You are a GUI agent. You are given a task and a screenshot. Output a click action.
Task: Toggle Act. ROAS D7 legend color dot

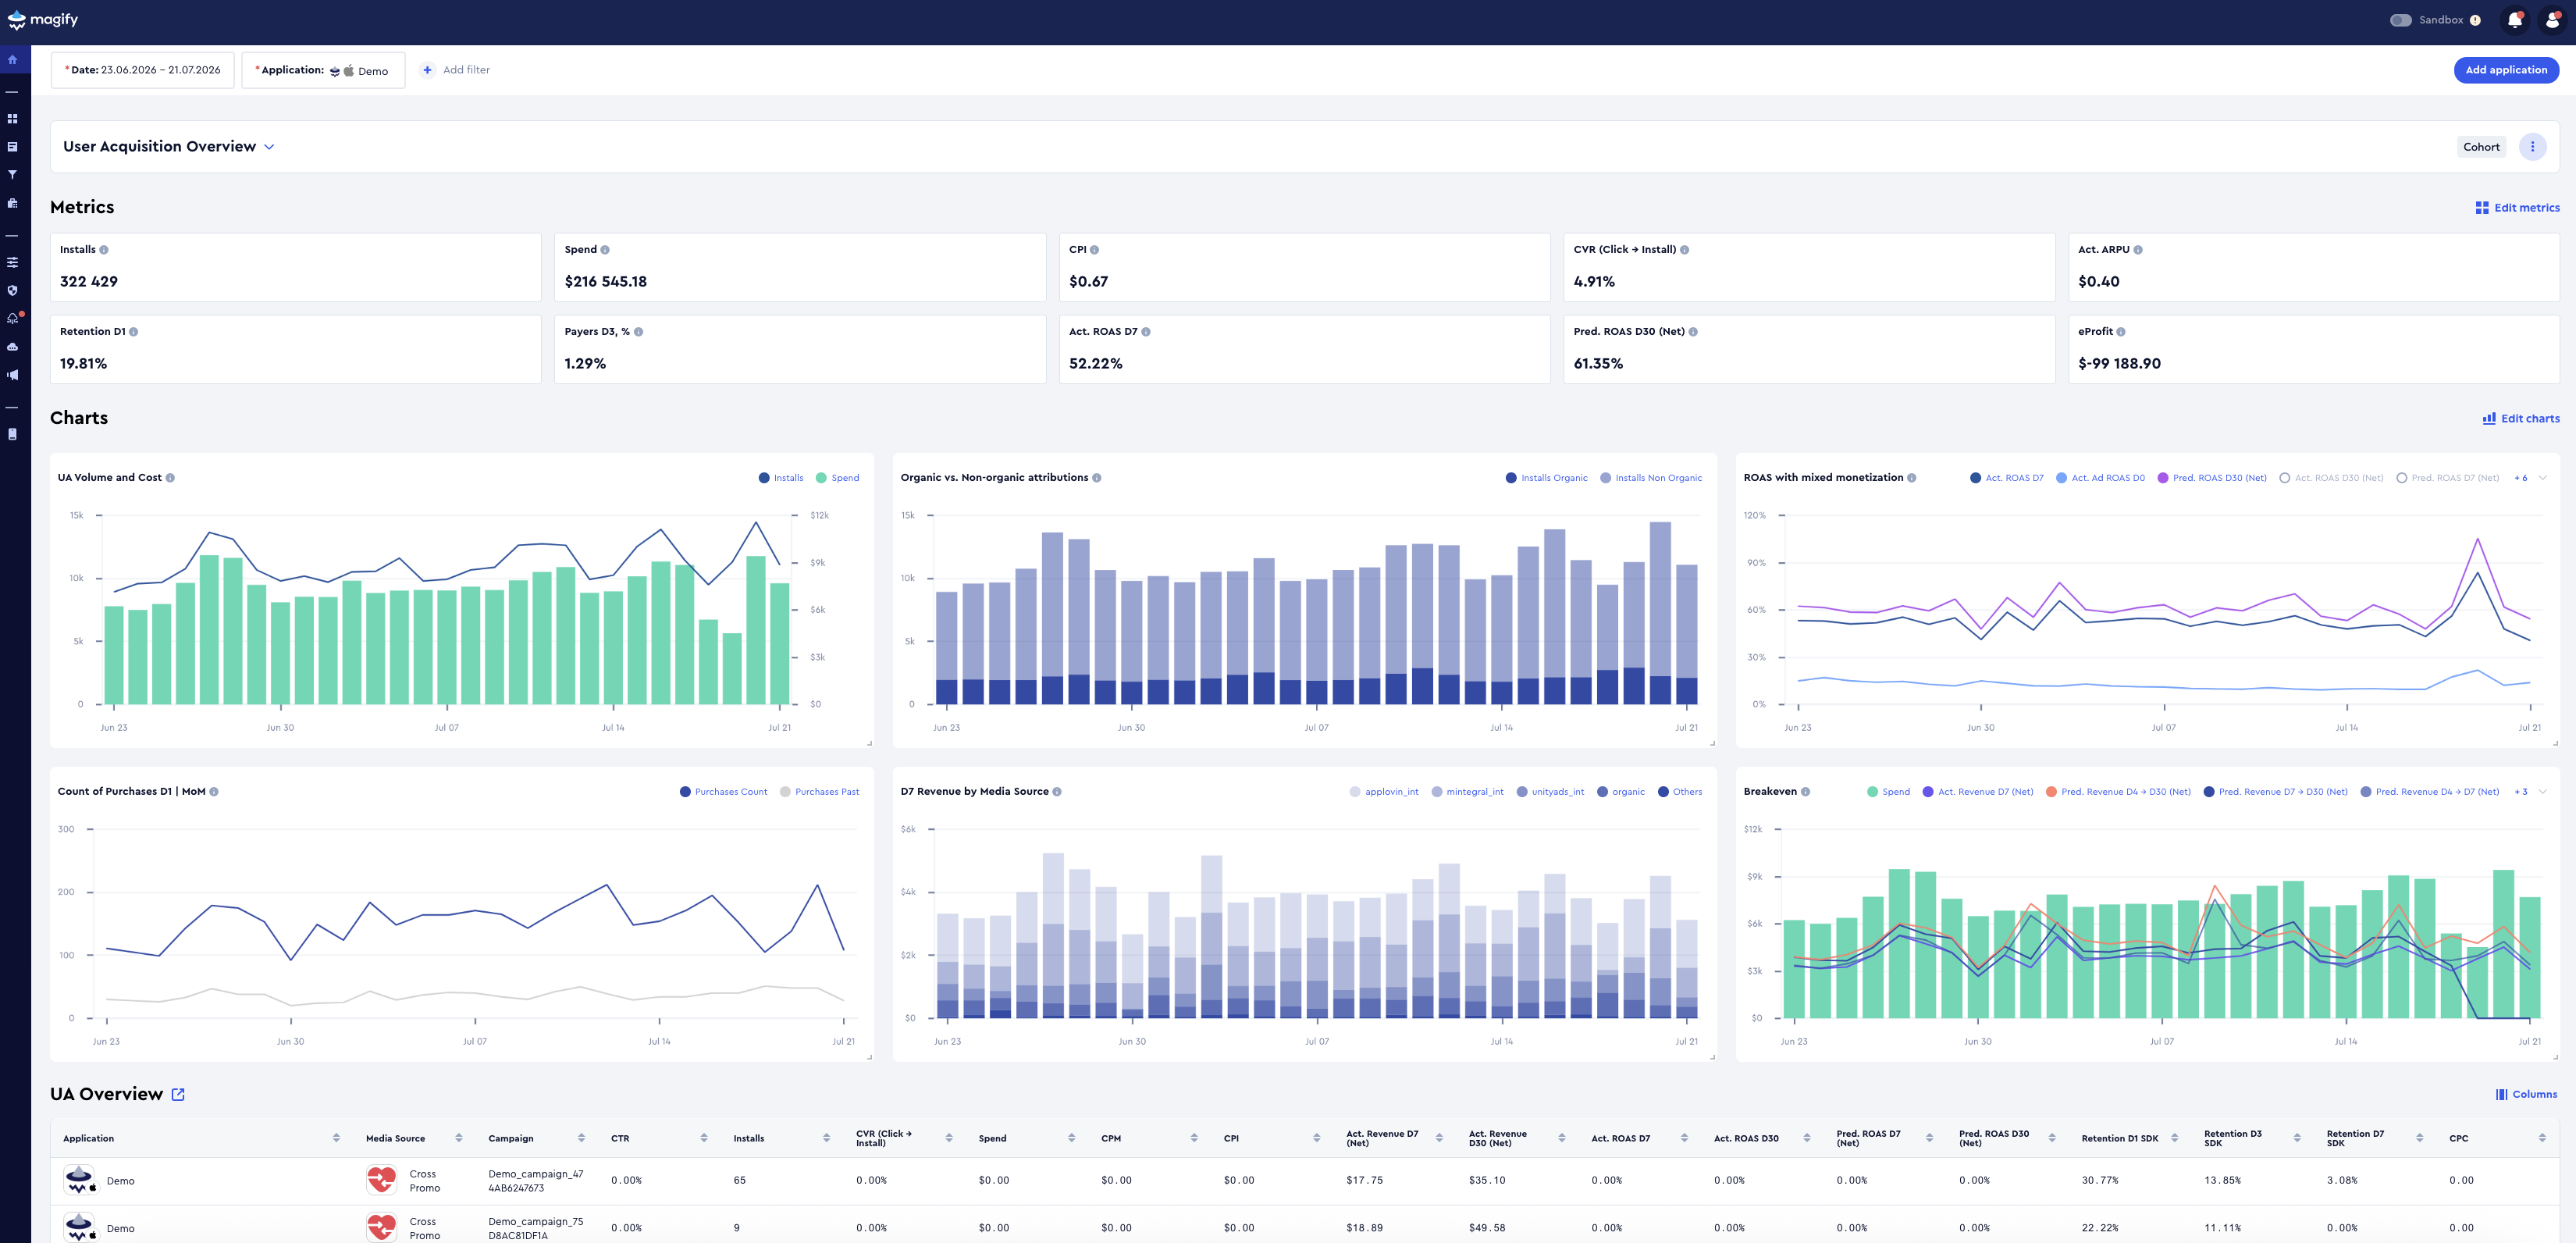point(1975,478)
